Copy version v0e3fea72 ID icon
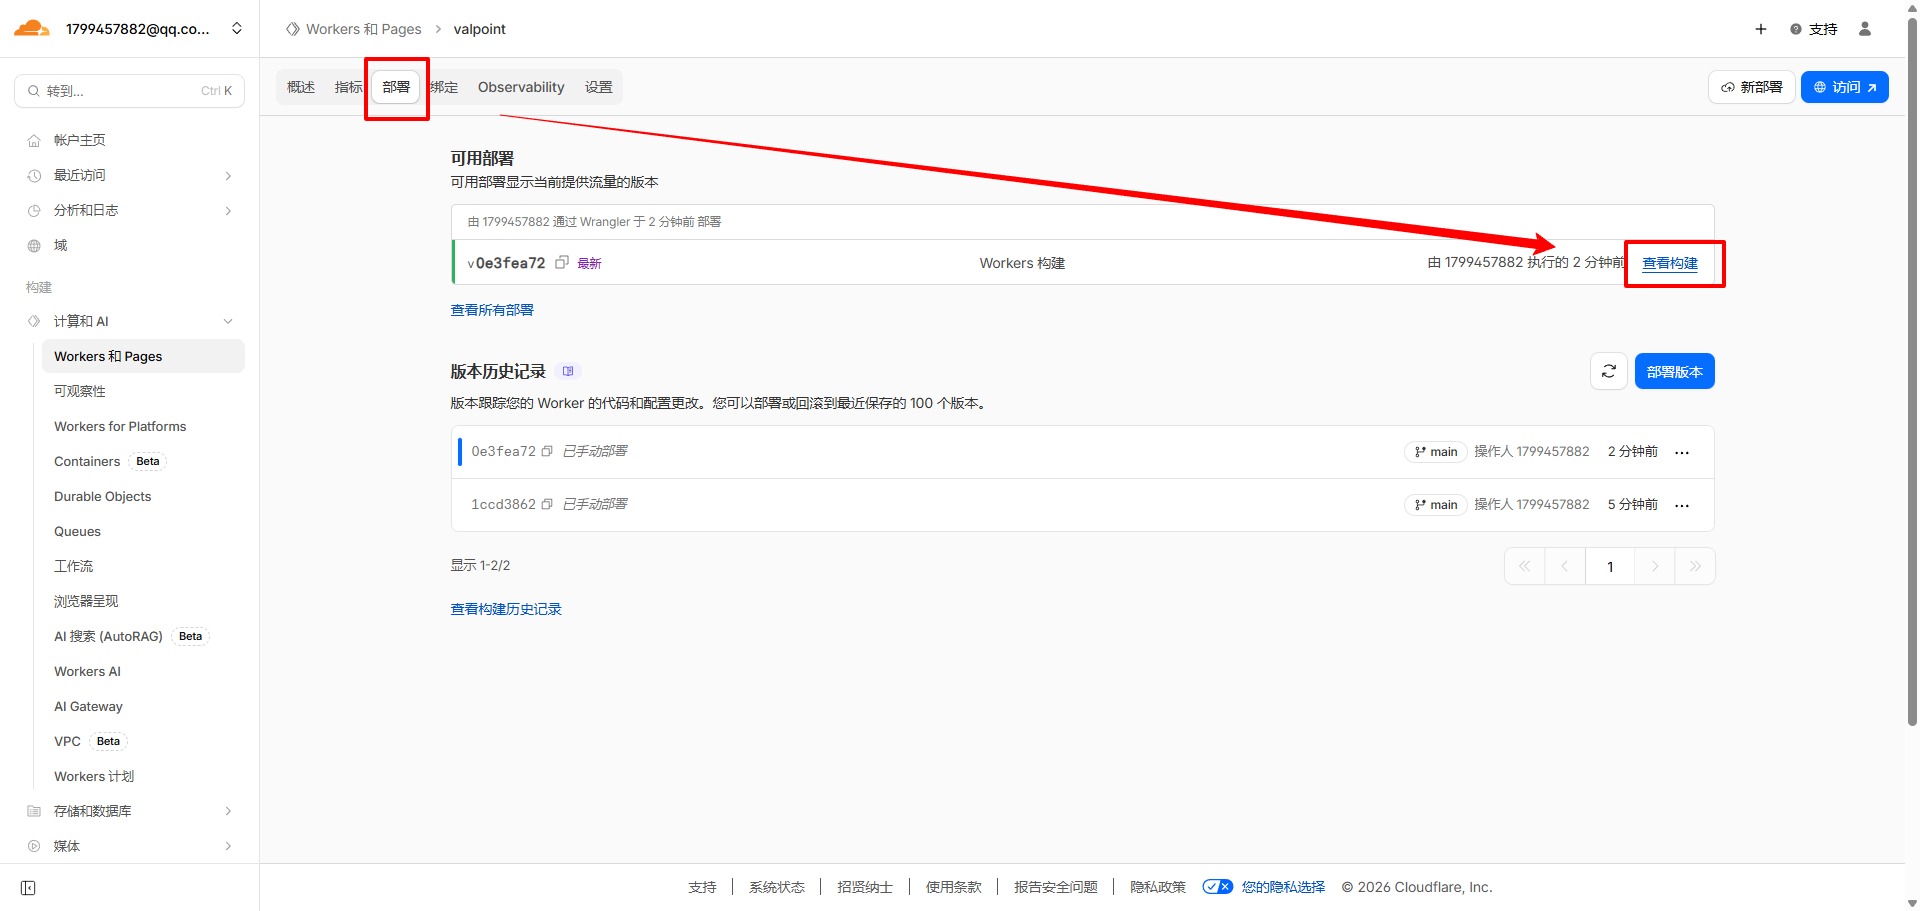Screen dimensions: 1920x911 pyautogui.click(x=562, y=262)
